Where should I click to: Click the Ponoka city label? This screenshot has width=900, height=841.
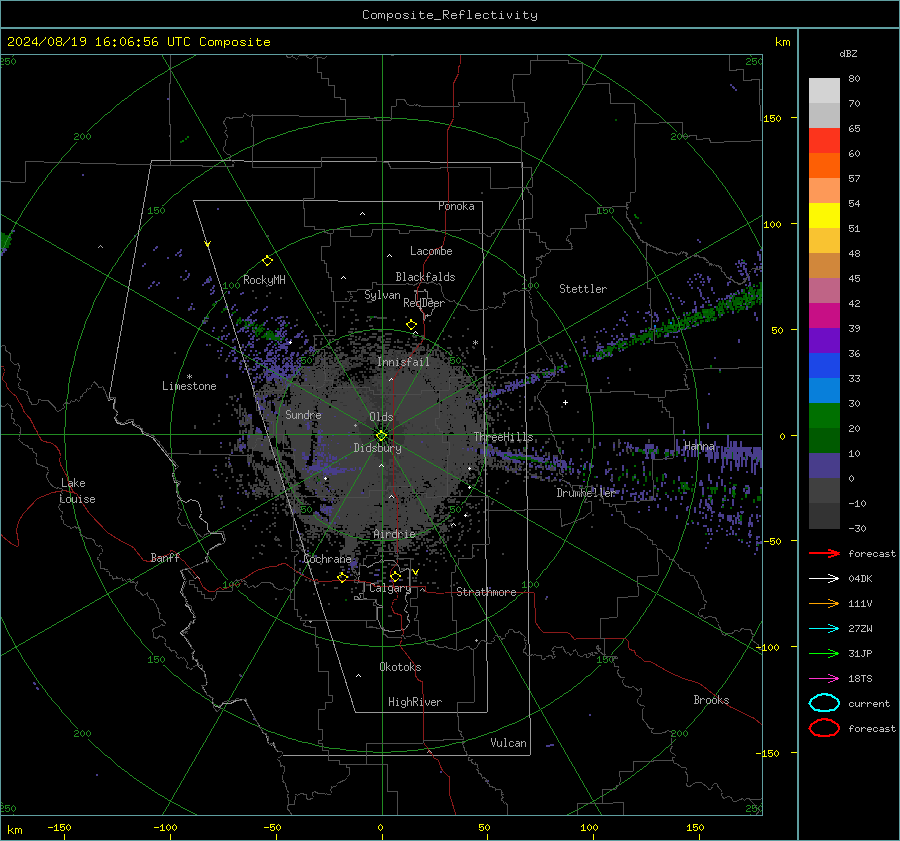456,206
